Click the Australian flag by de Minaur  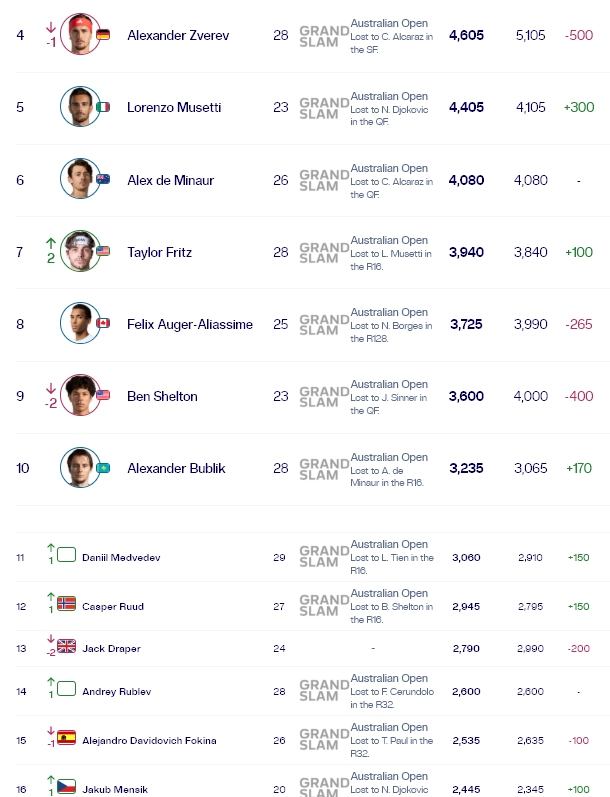coord(103,179)
